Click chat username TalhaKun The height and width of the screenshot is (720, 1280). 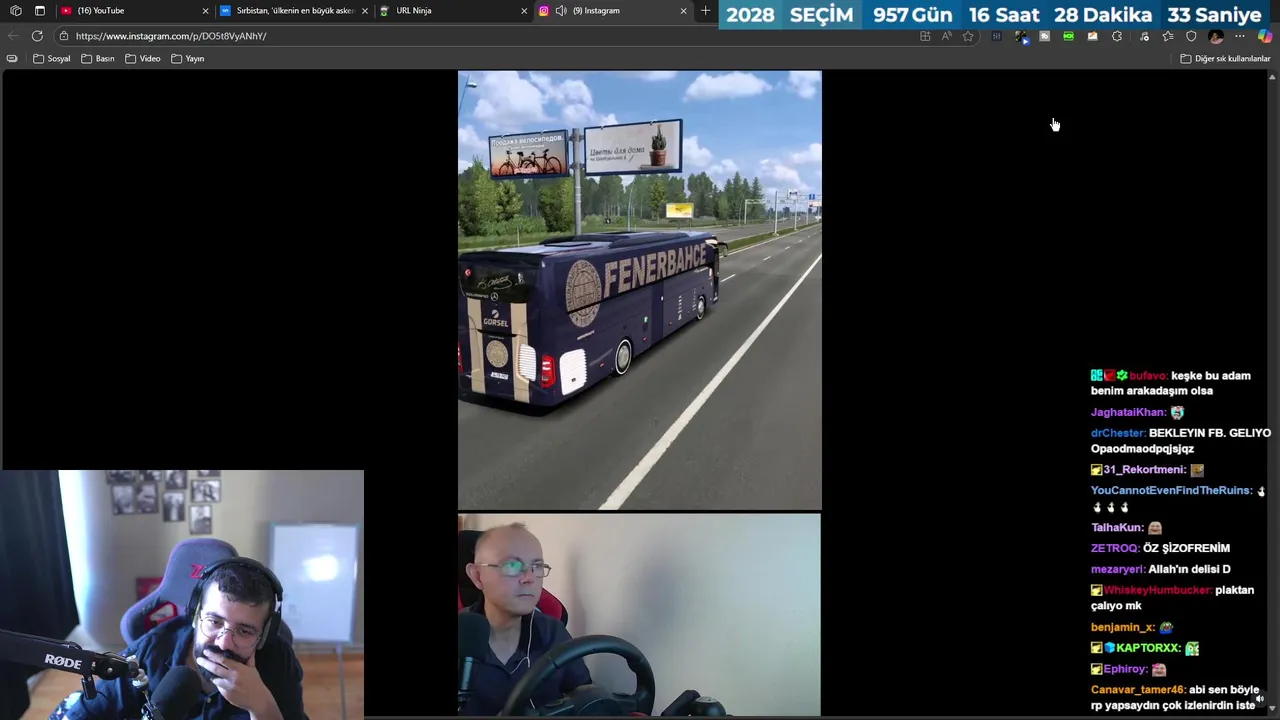[1116, 527]
